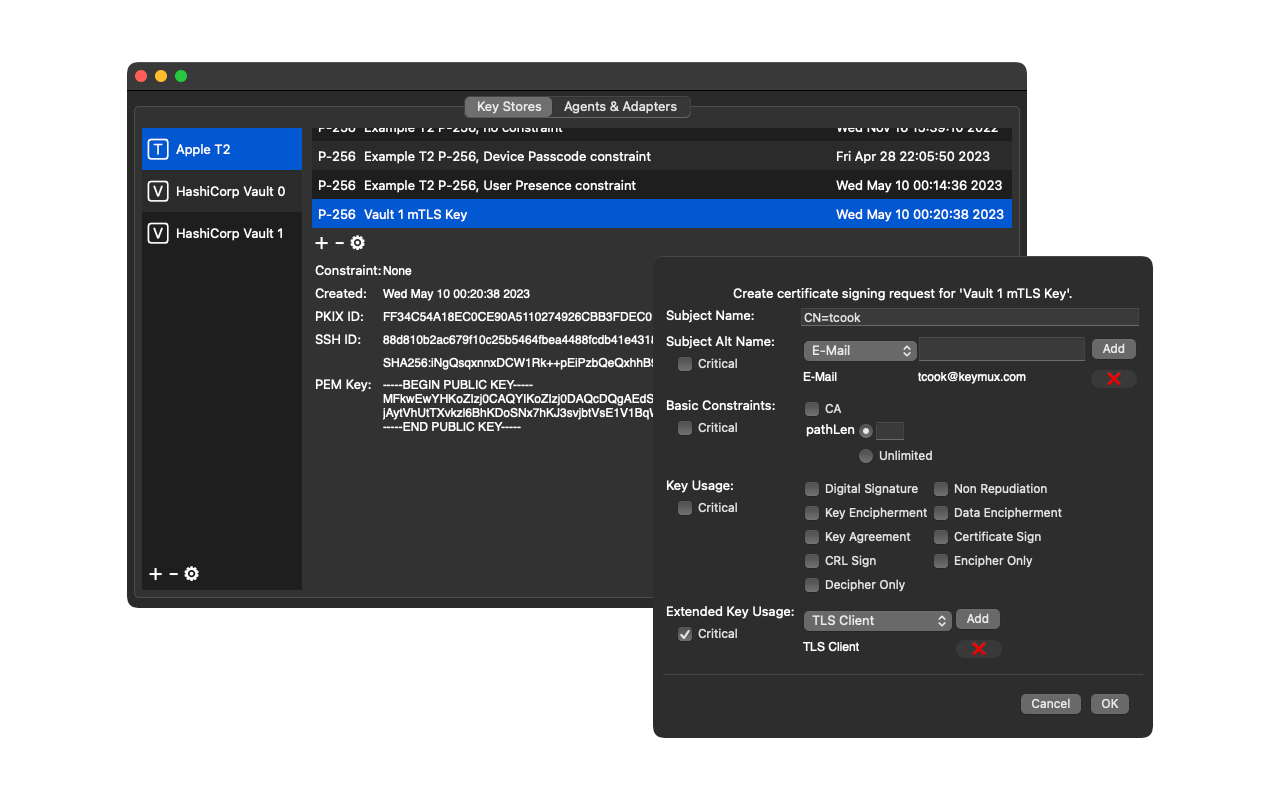This screenshot has height=800, width=1280.
Task: Switch to the Agents & Adapters tab
Action: point(619,107)
